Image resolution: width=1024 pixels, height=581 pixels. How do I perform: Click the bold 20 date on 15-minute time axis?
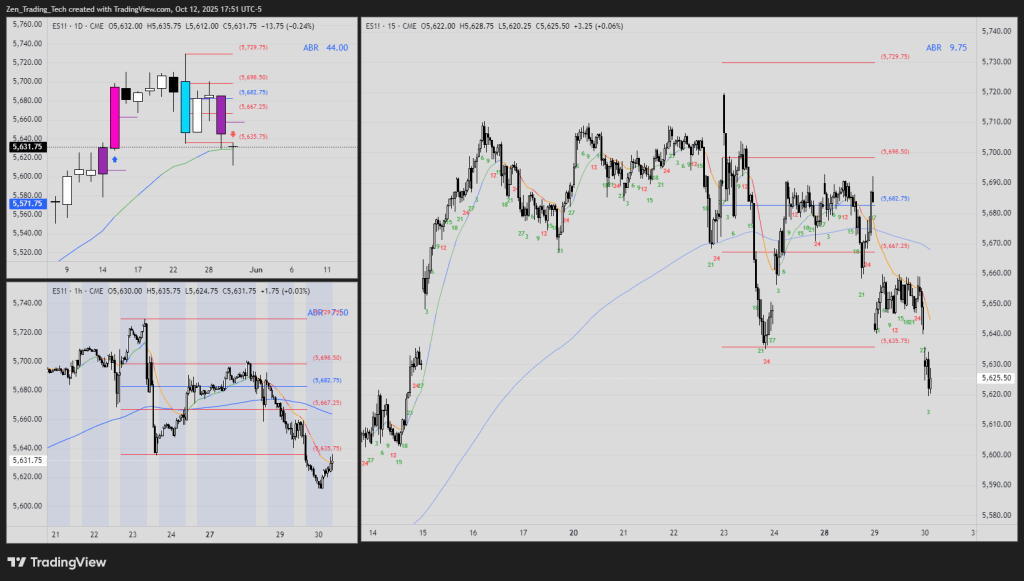[x=573, y=534]
